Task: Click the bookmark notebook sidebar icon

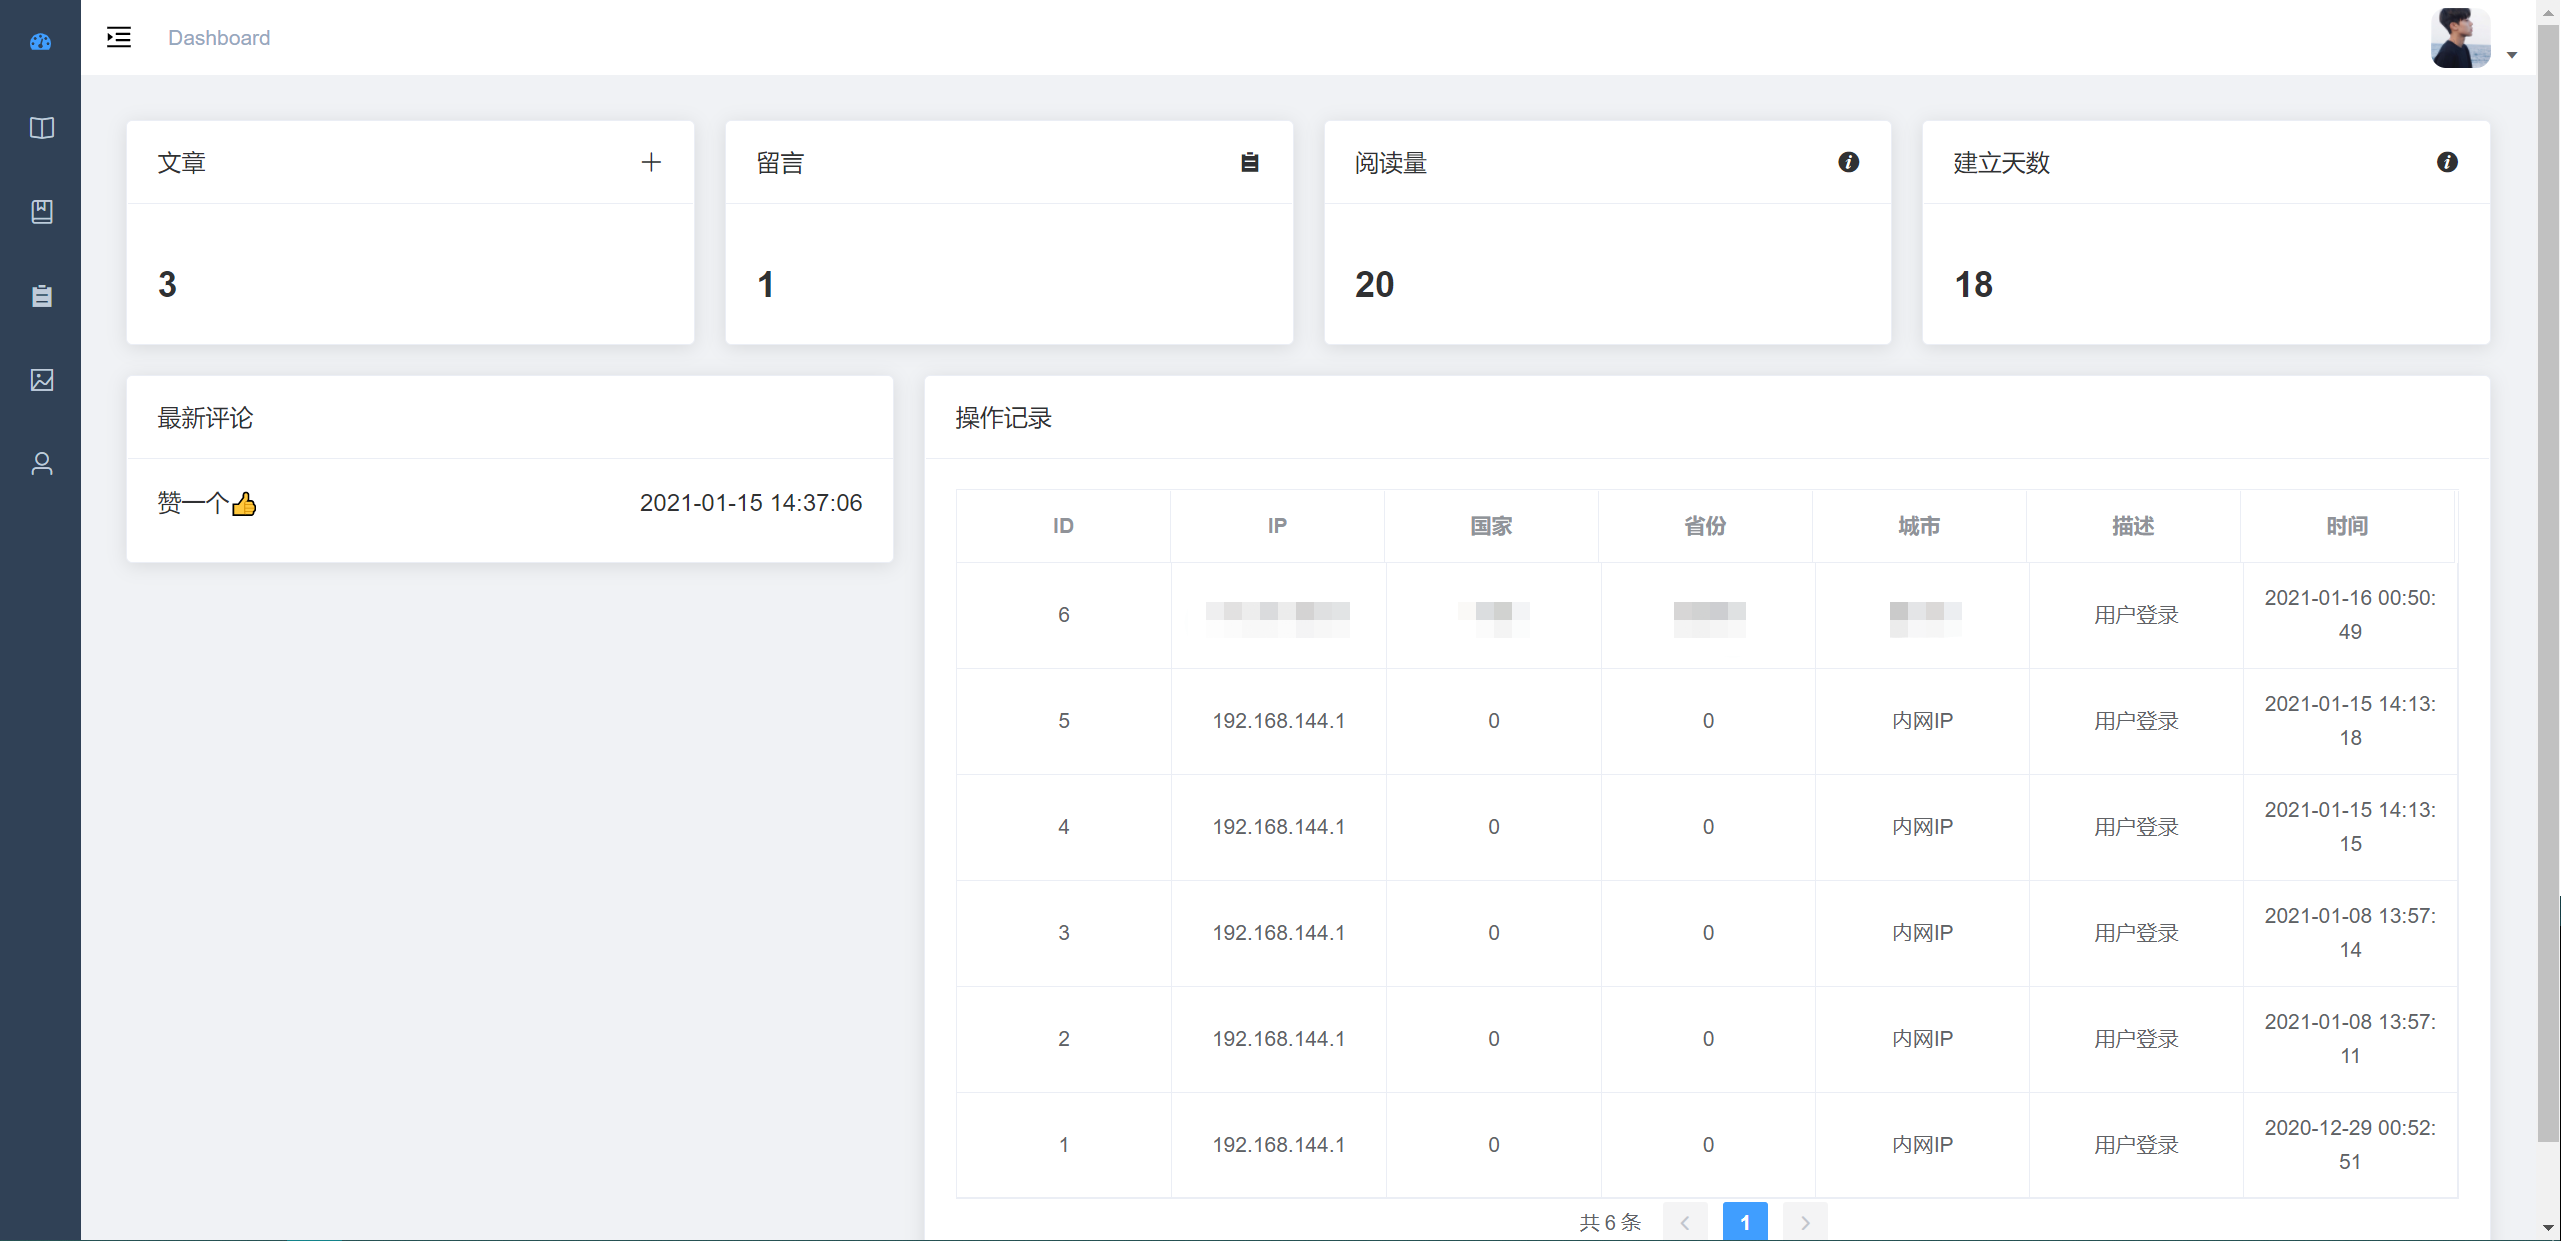Action: (x=41, y=212)
